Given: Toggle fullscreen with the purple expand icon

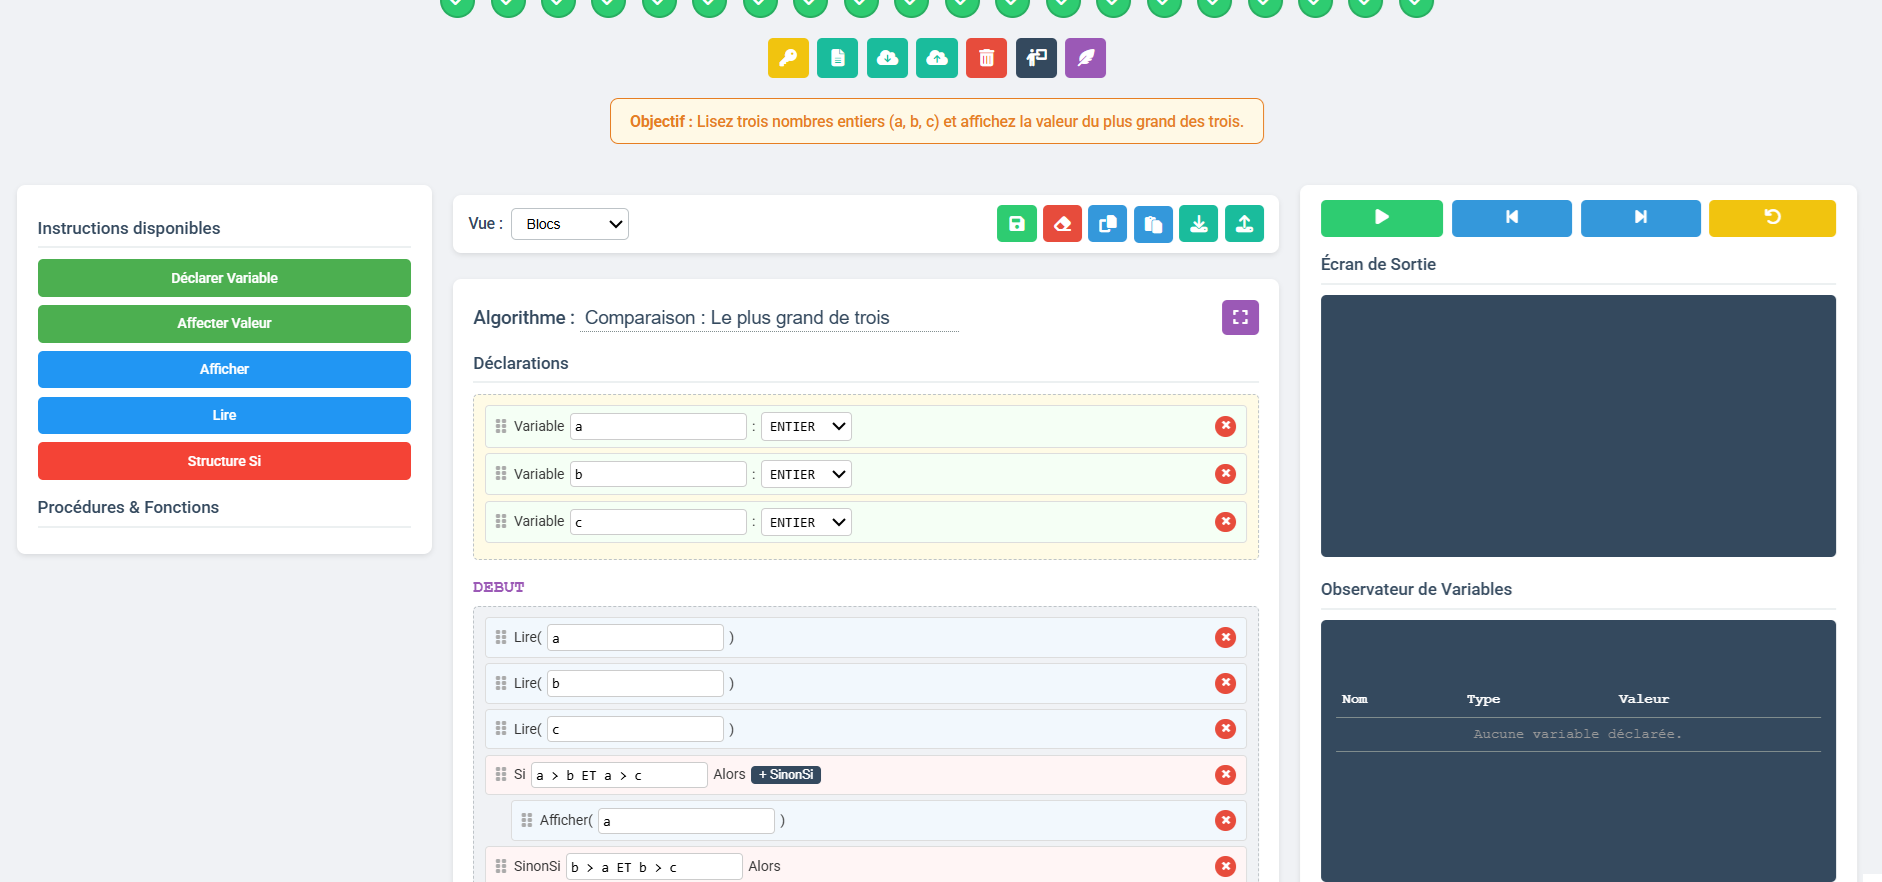Looking at the screenshot, I should tap(1240, 318).
